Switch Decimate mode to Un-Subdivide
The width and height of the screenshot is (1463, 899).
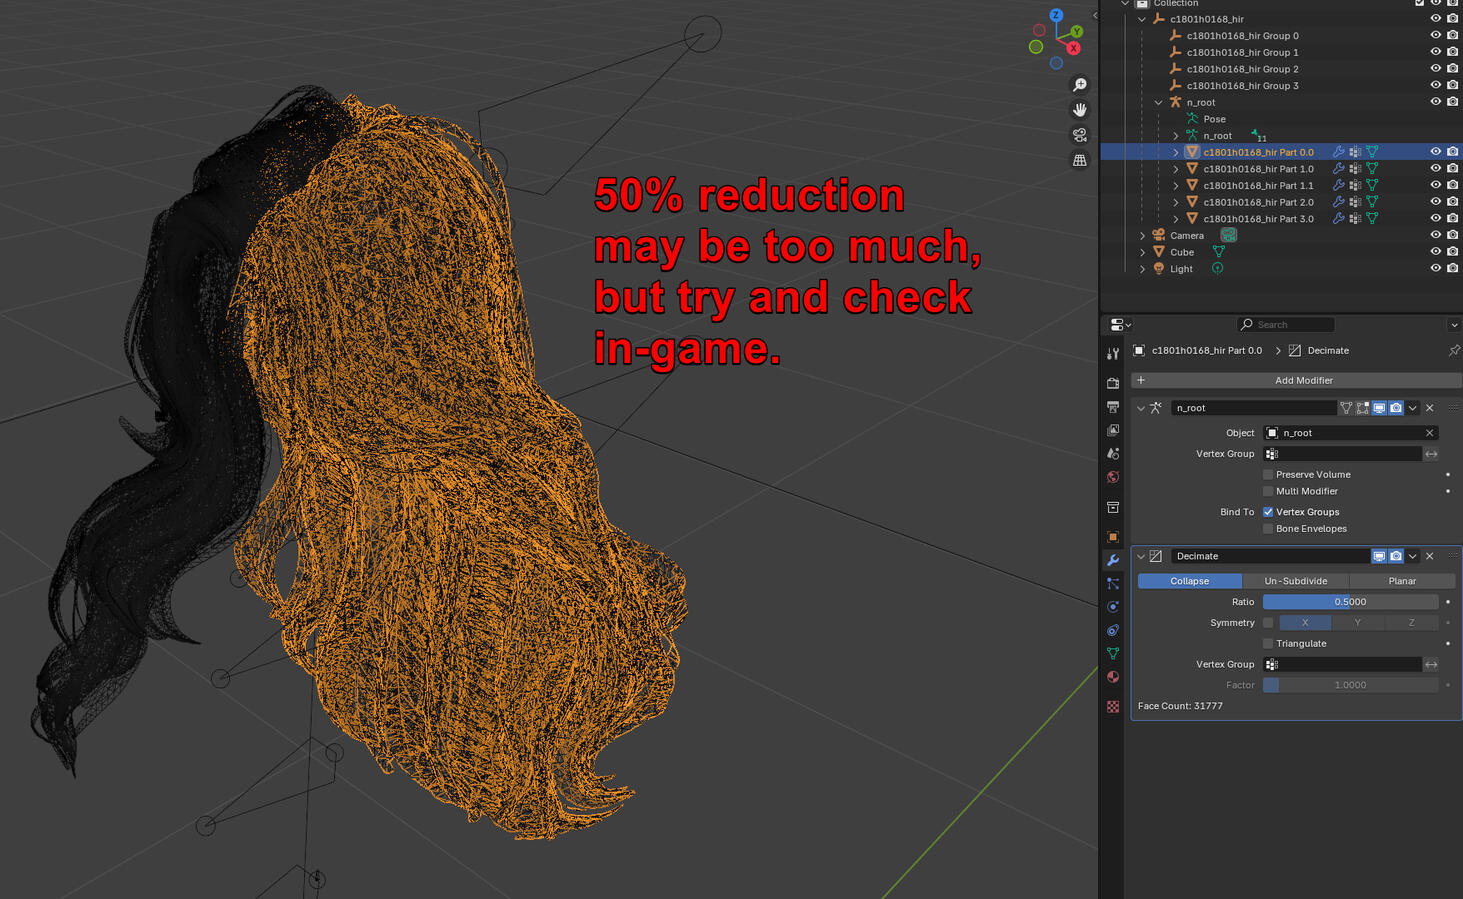click(1295, 581)
